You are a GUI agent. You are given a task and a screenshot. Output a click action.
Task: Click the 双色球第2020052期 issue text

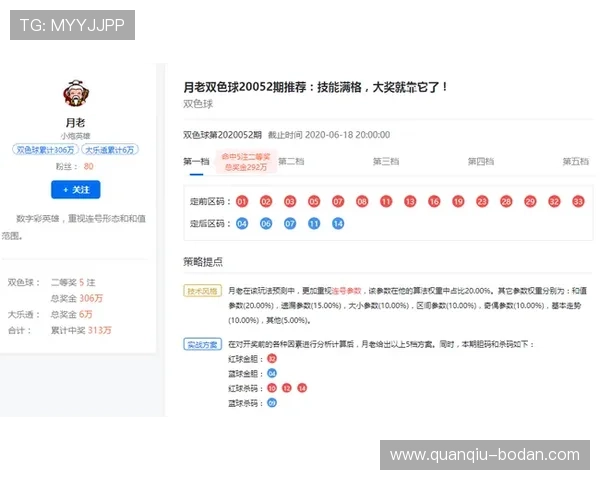(222, 135)
